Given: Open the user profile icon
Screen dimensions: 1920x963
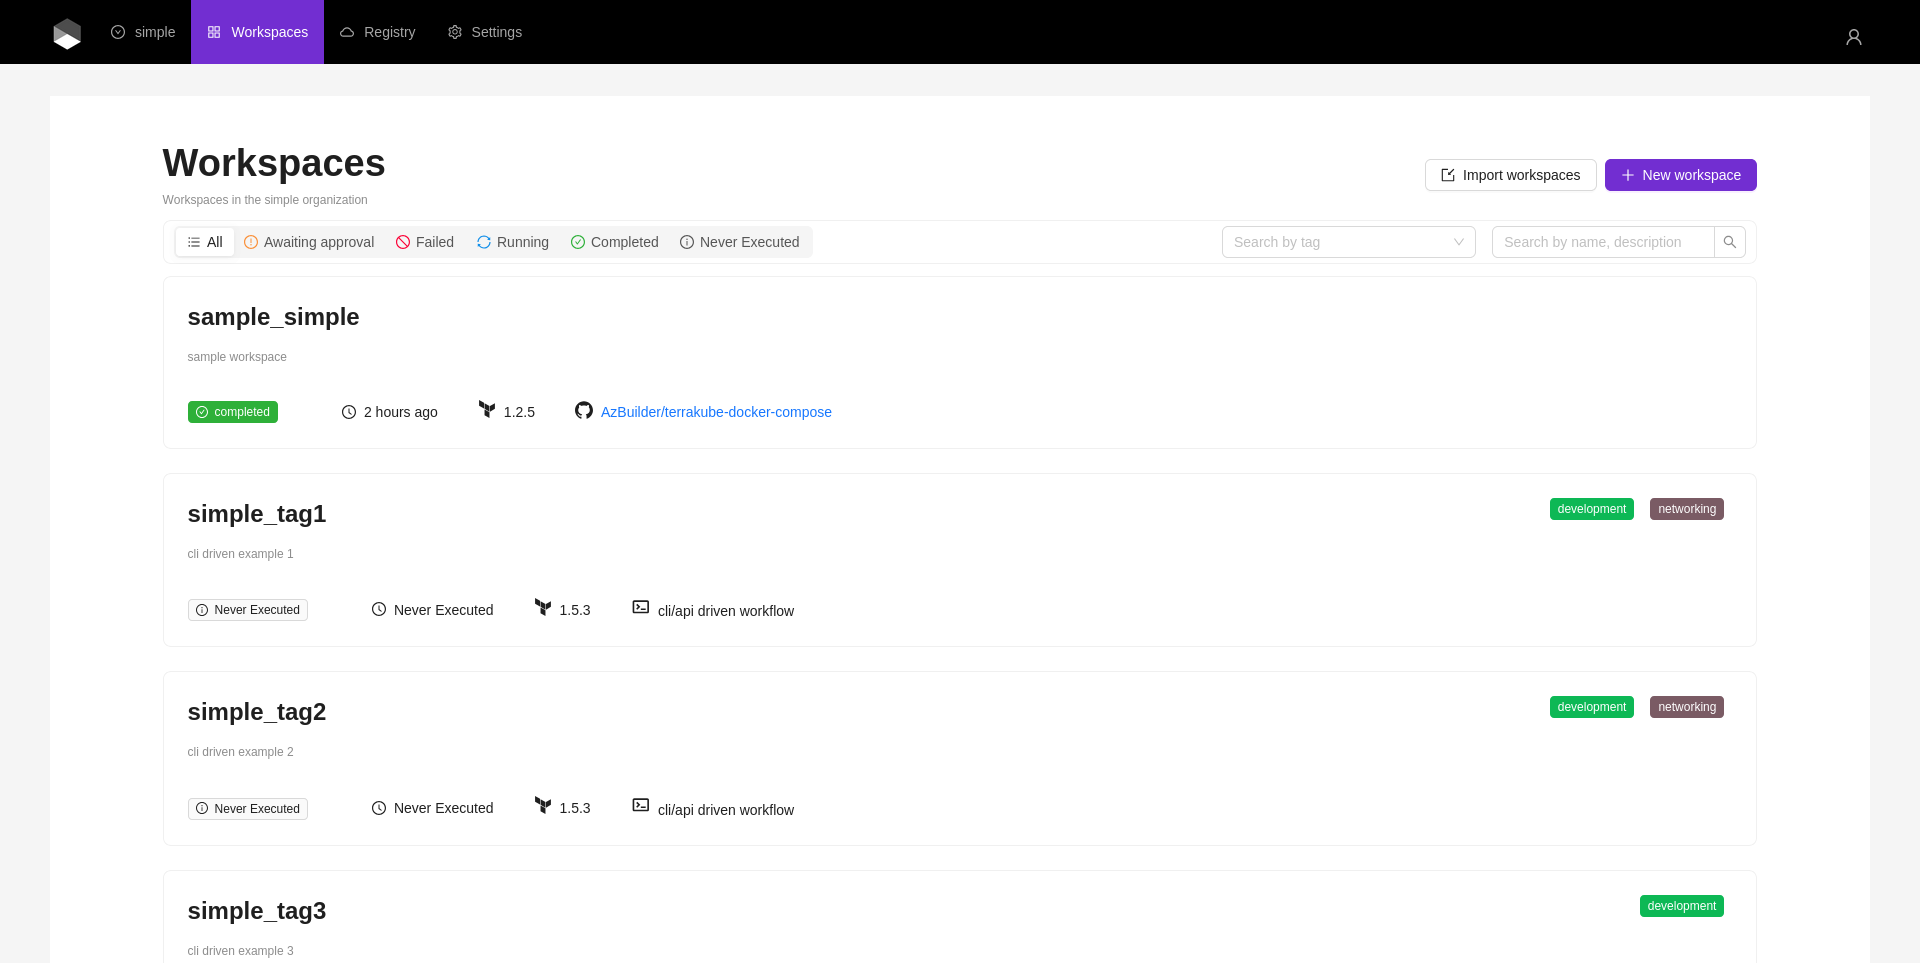Looking at the screenshot, I should point(1853,37).
